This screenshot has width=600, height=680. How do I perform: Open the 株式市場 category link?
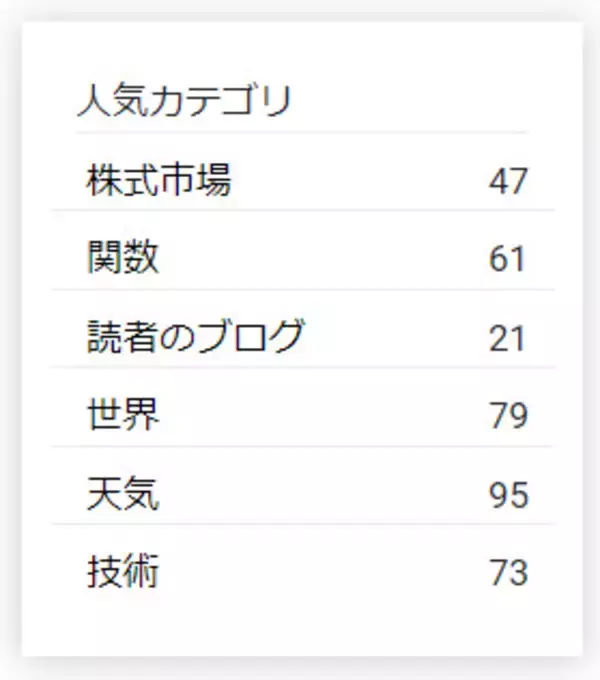click(x=159, y=181)
